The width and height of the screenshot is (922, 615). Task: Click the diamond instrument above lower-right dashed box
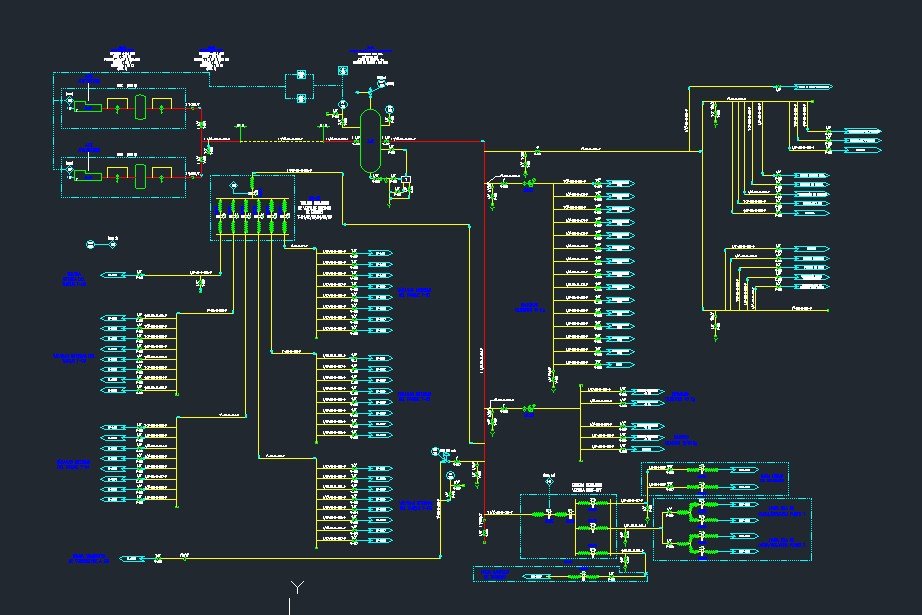pos(548,482)
